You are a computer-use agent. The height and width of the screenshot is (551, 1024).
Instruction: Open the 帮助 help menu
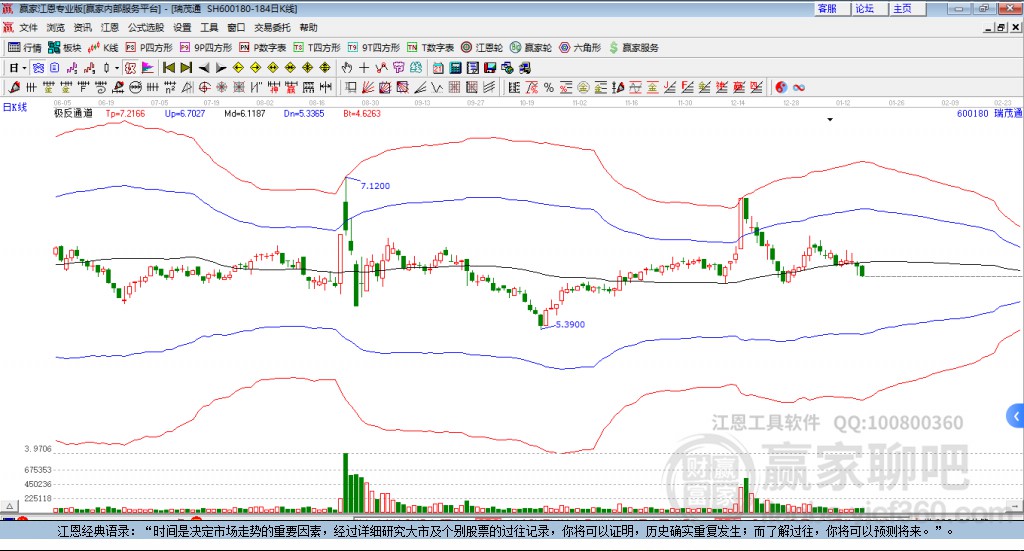coord(308,27)
